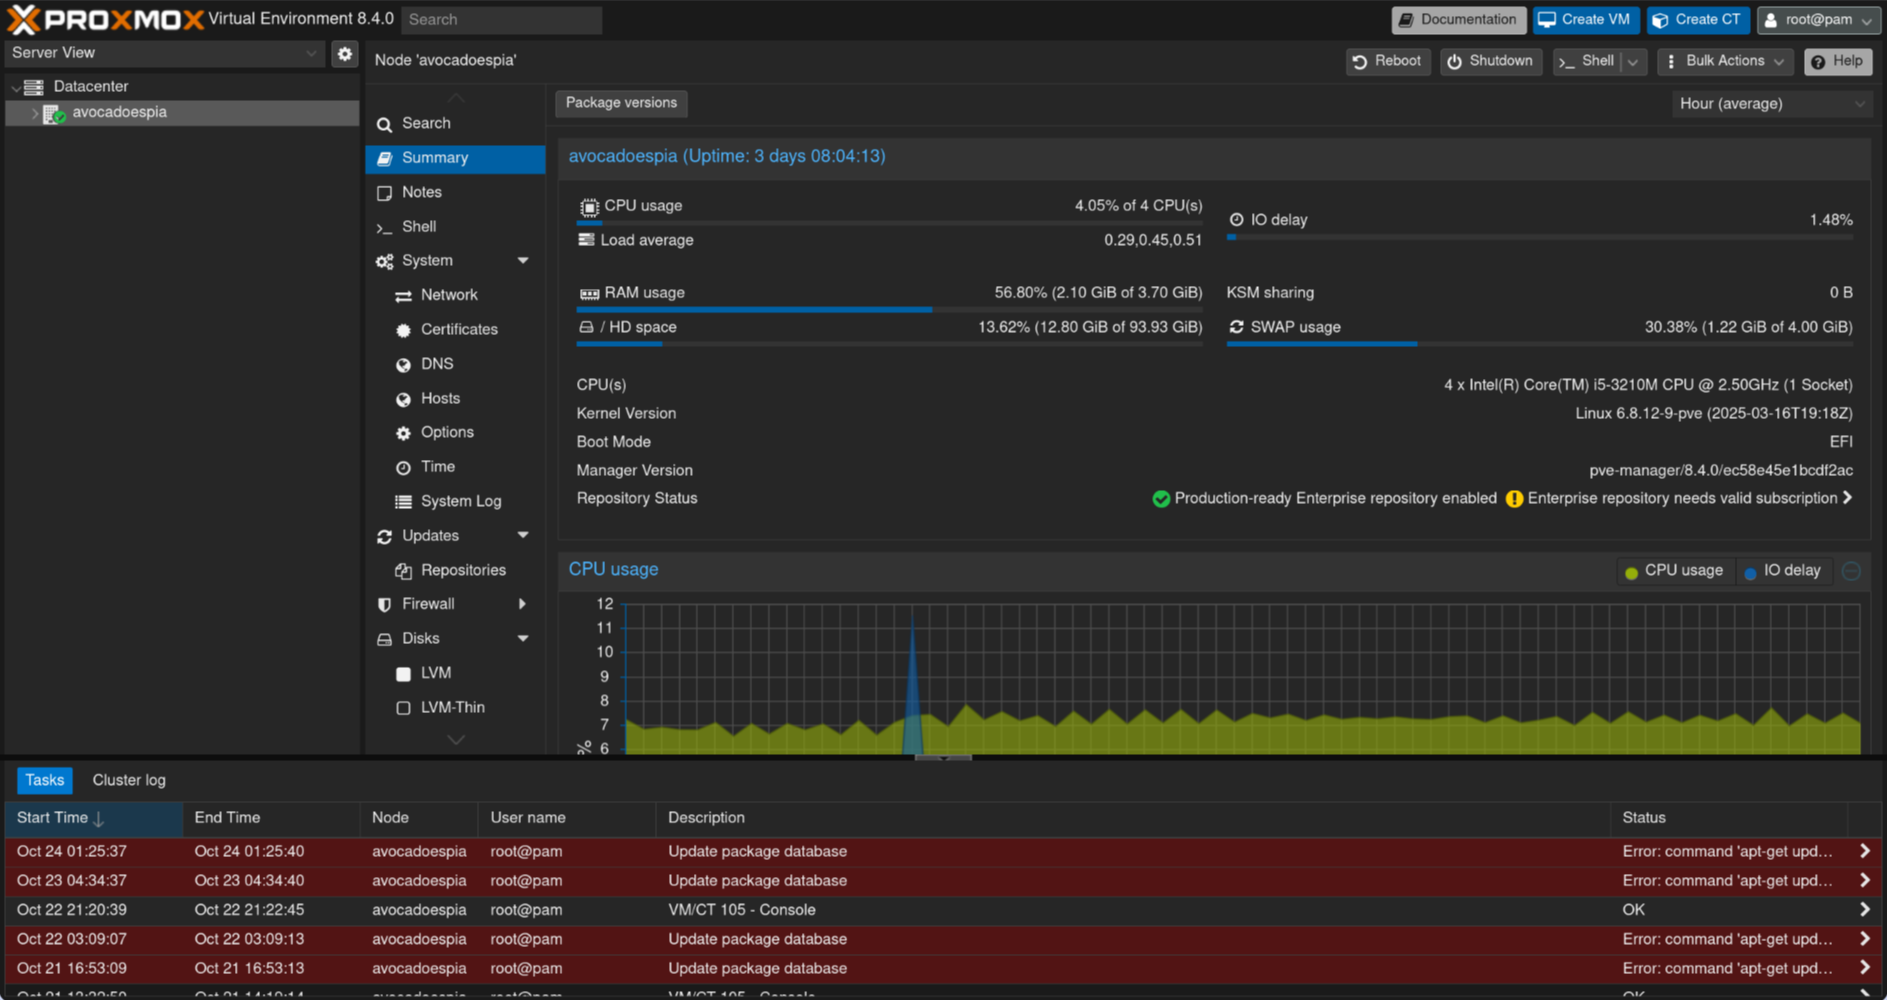Switch to the Cluster log tab

coord(128,780)
